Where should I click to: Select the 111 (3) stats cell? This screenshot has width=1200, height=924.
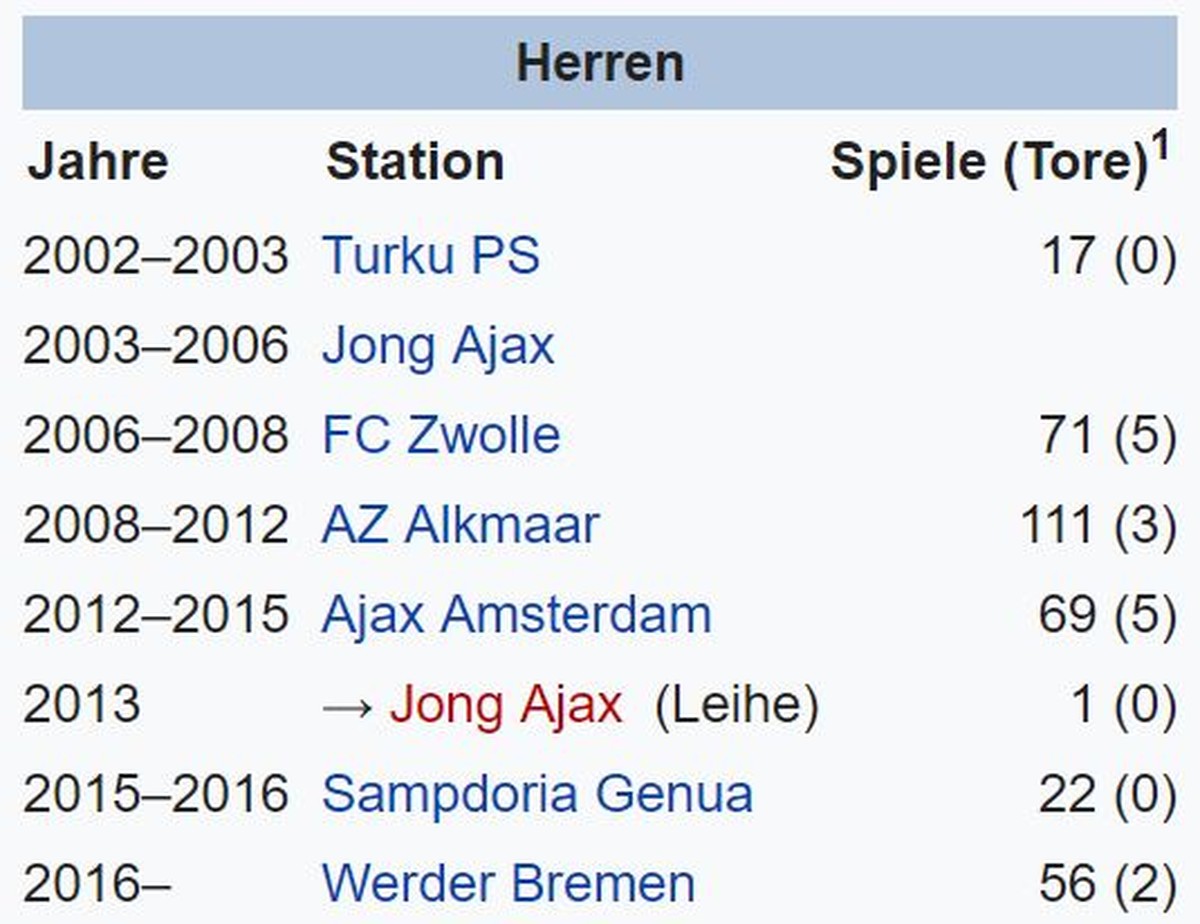coord(1098,526)
